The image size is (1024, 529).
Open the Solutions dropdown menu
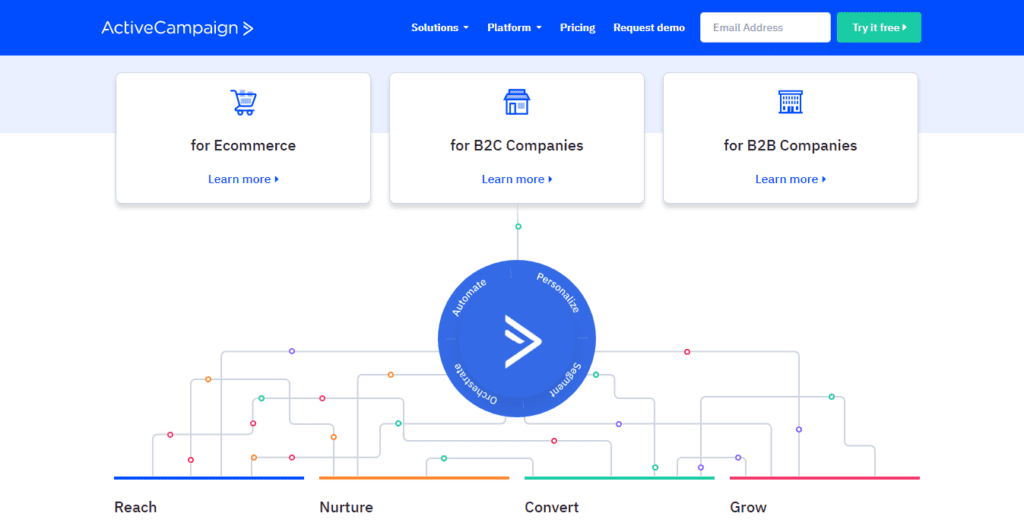tap(440, 27)
